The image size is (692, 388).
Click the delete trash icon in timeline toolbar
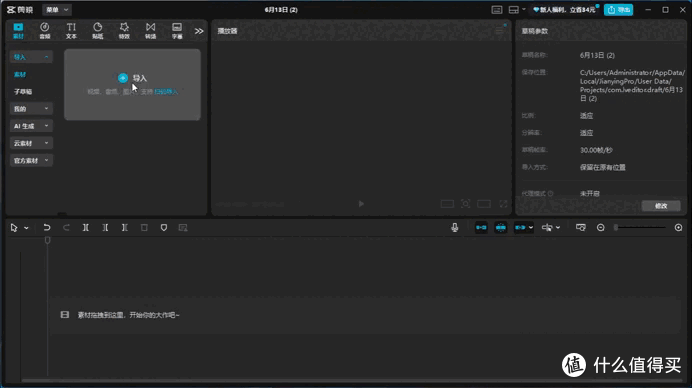[144, 227]
